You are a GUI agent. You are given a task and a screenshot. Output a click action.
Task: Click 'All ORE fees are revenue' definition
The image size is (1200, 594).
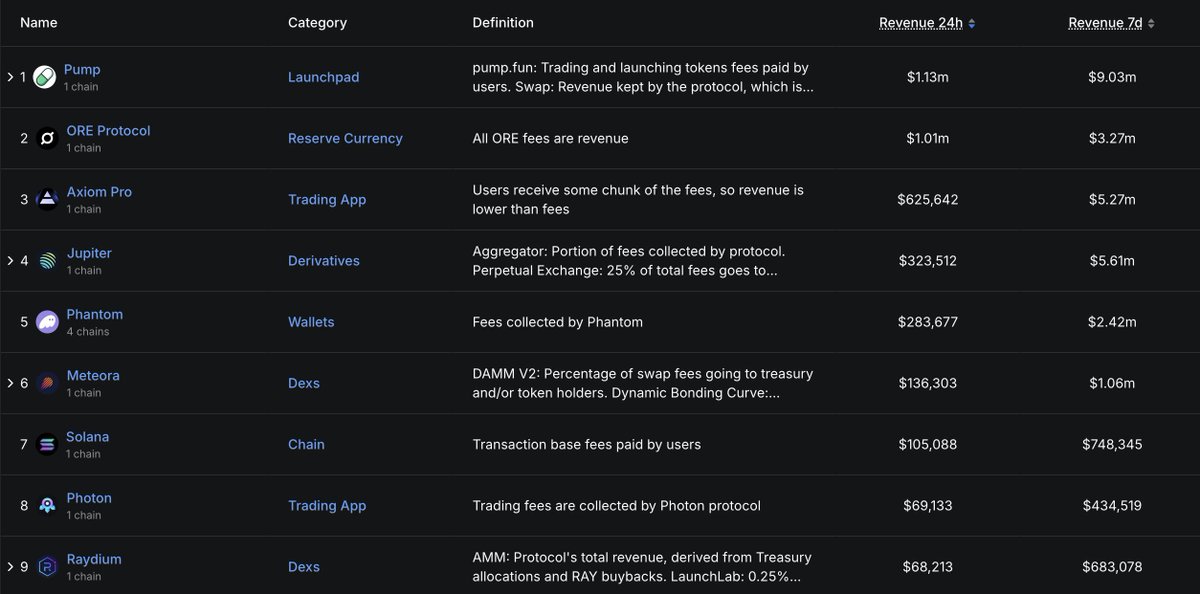click(x=551, y=138)
